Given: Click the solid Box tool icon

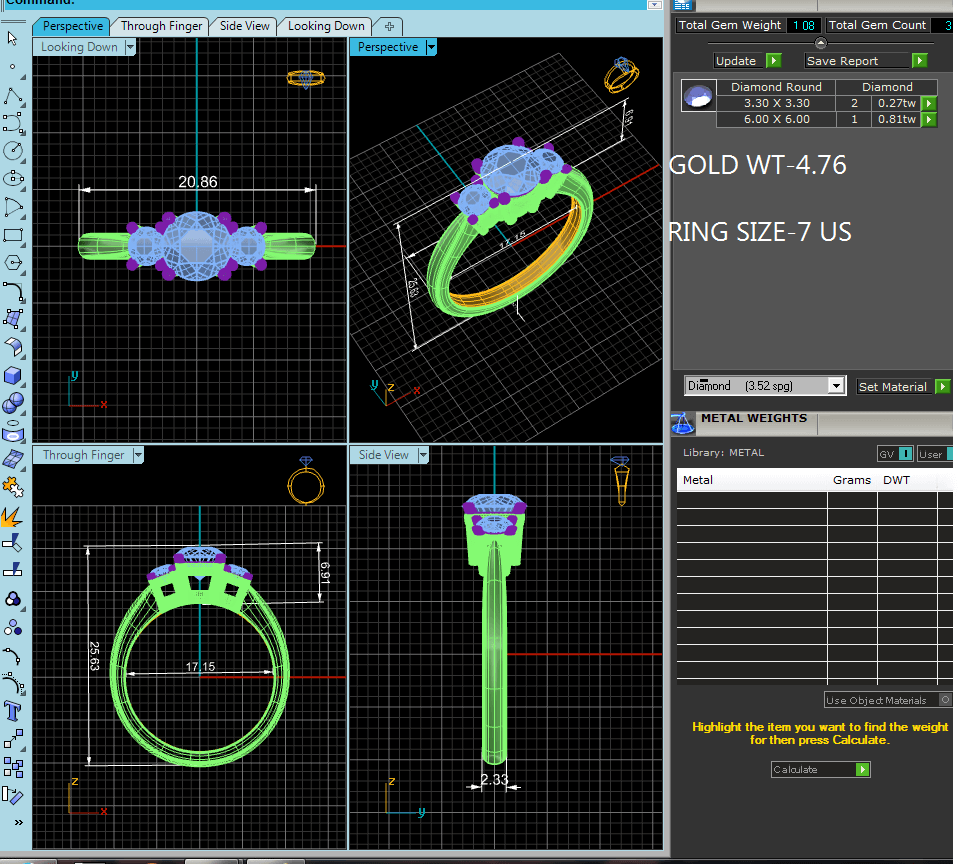Looking at the screenshot, I should [13, 375].
